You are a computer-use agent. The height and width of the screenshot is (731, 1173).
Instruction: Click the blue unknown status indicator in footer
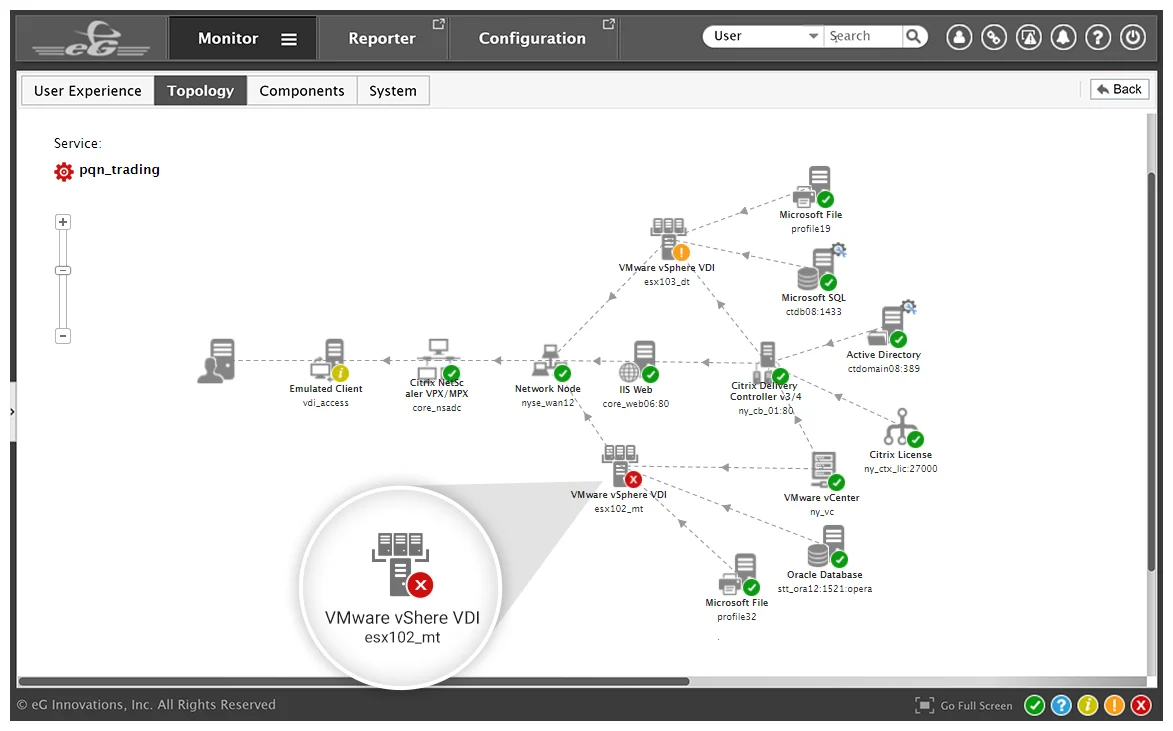pos(1061,705)
